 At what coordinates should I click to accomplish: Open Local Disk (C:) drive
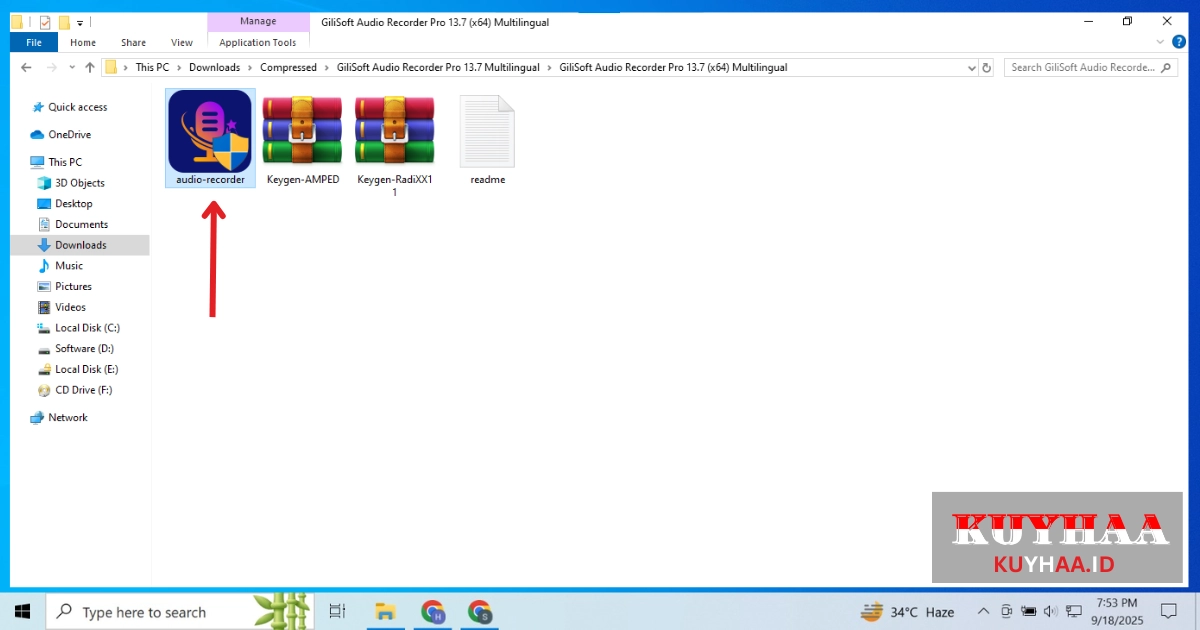pos(79,328)
